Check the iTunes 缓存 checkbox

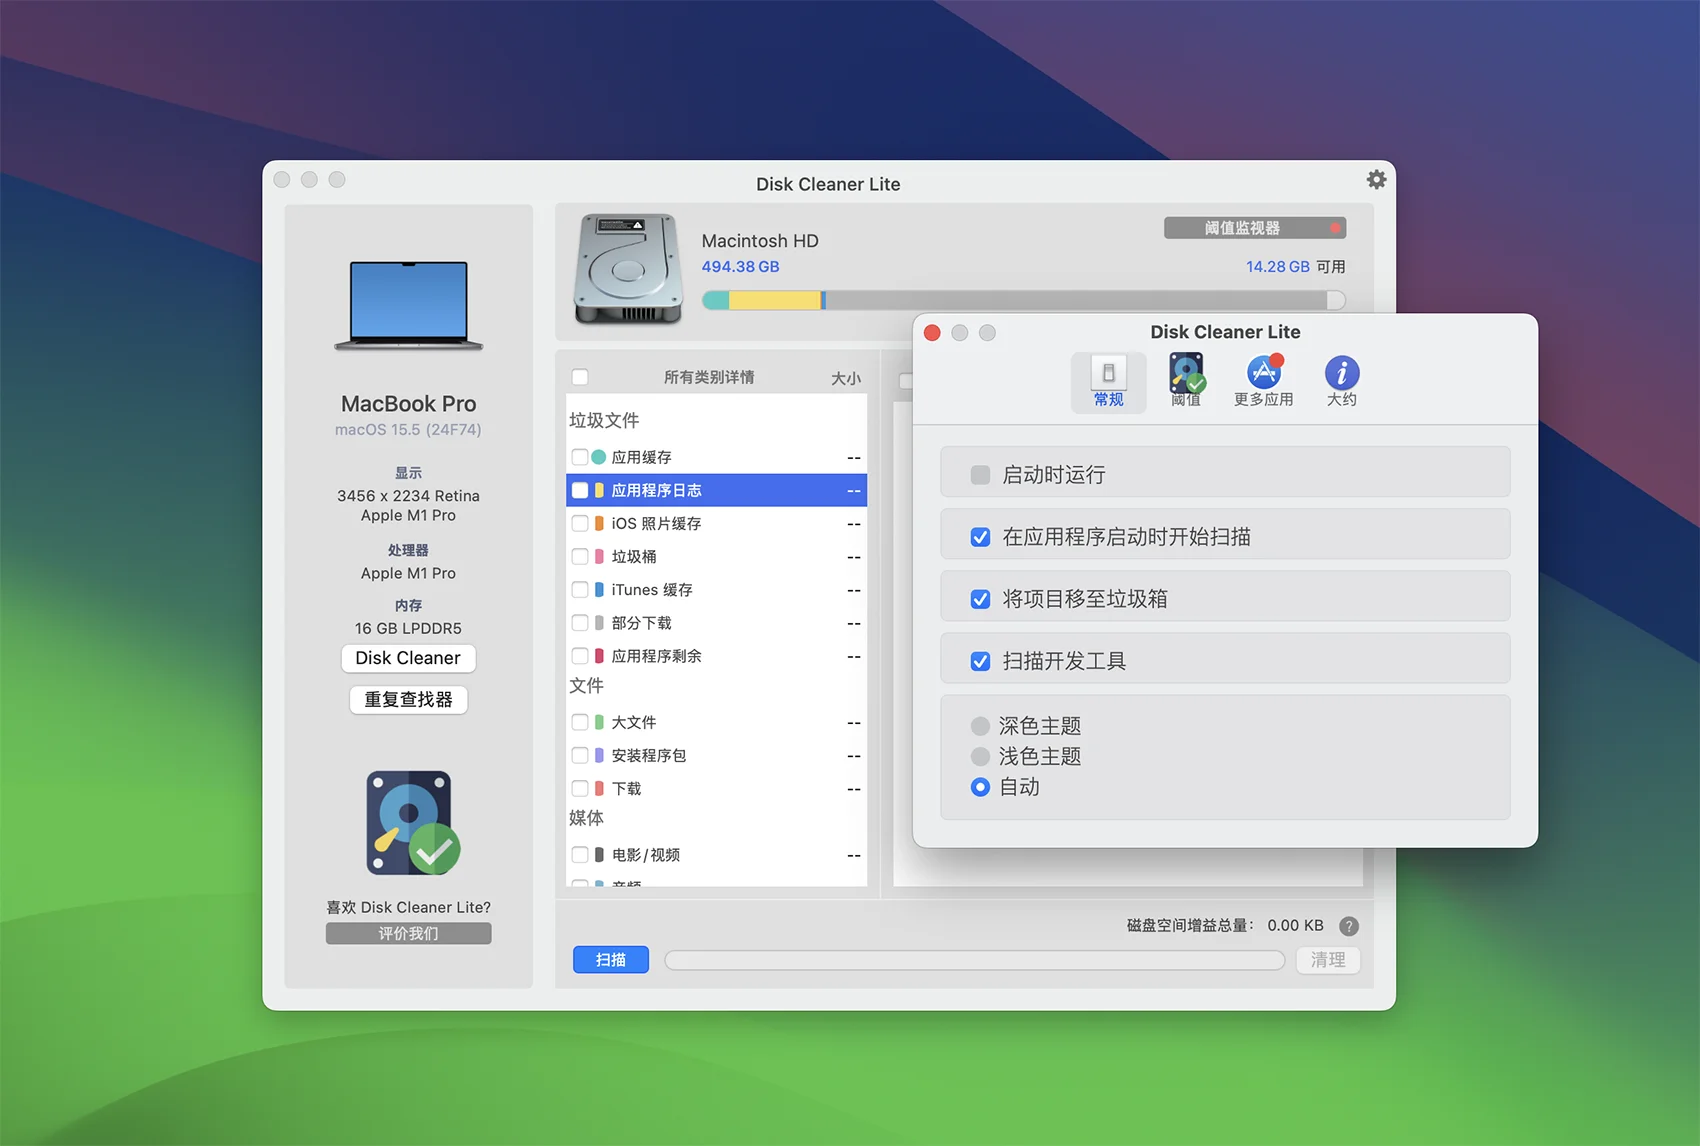pyautogui.click(x=580, y=590)
